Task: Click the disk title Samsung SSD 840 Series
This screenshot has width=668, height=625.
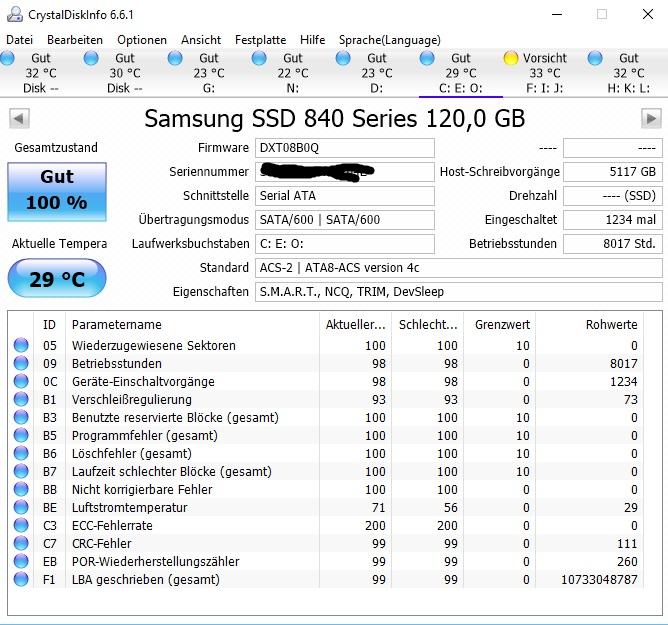Action: (334, 118)
